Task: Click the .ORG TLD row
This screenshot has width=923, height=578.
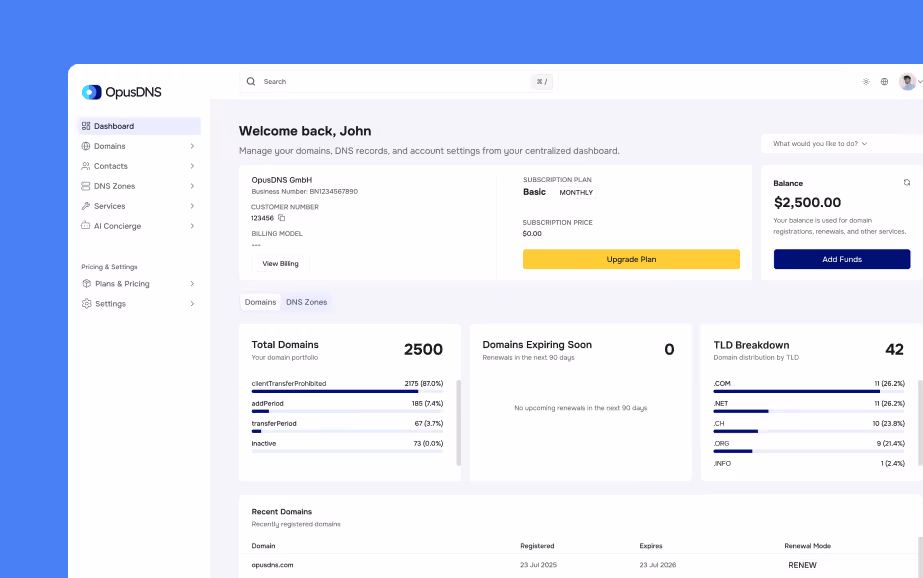Action: 809,447
